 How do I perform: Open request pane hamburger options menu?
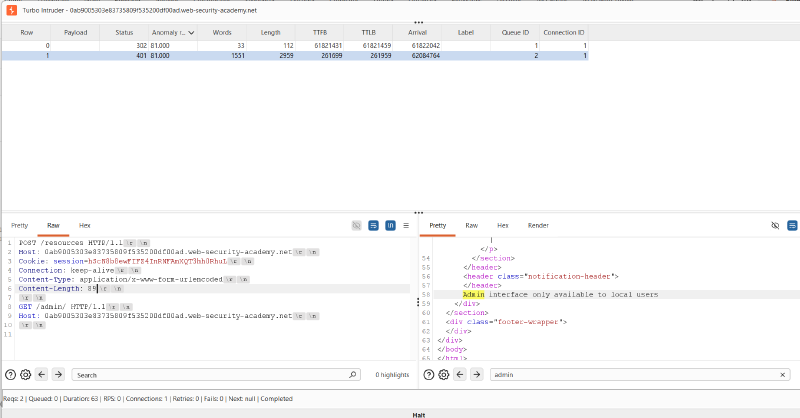tap(406, 225)
